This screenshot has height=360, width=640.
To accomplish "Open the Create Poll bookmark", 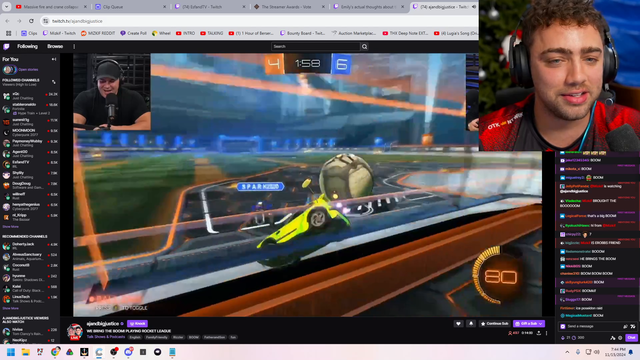I will [x=133, y=33].
